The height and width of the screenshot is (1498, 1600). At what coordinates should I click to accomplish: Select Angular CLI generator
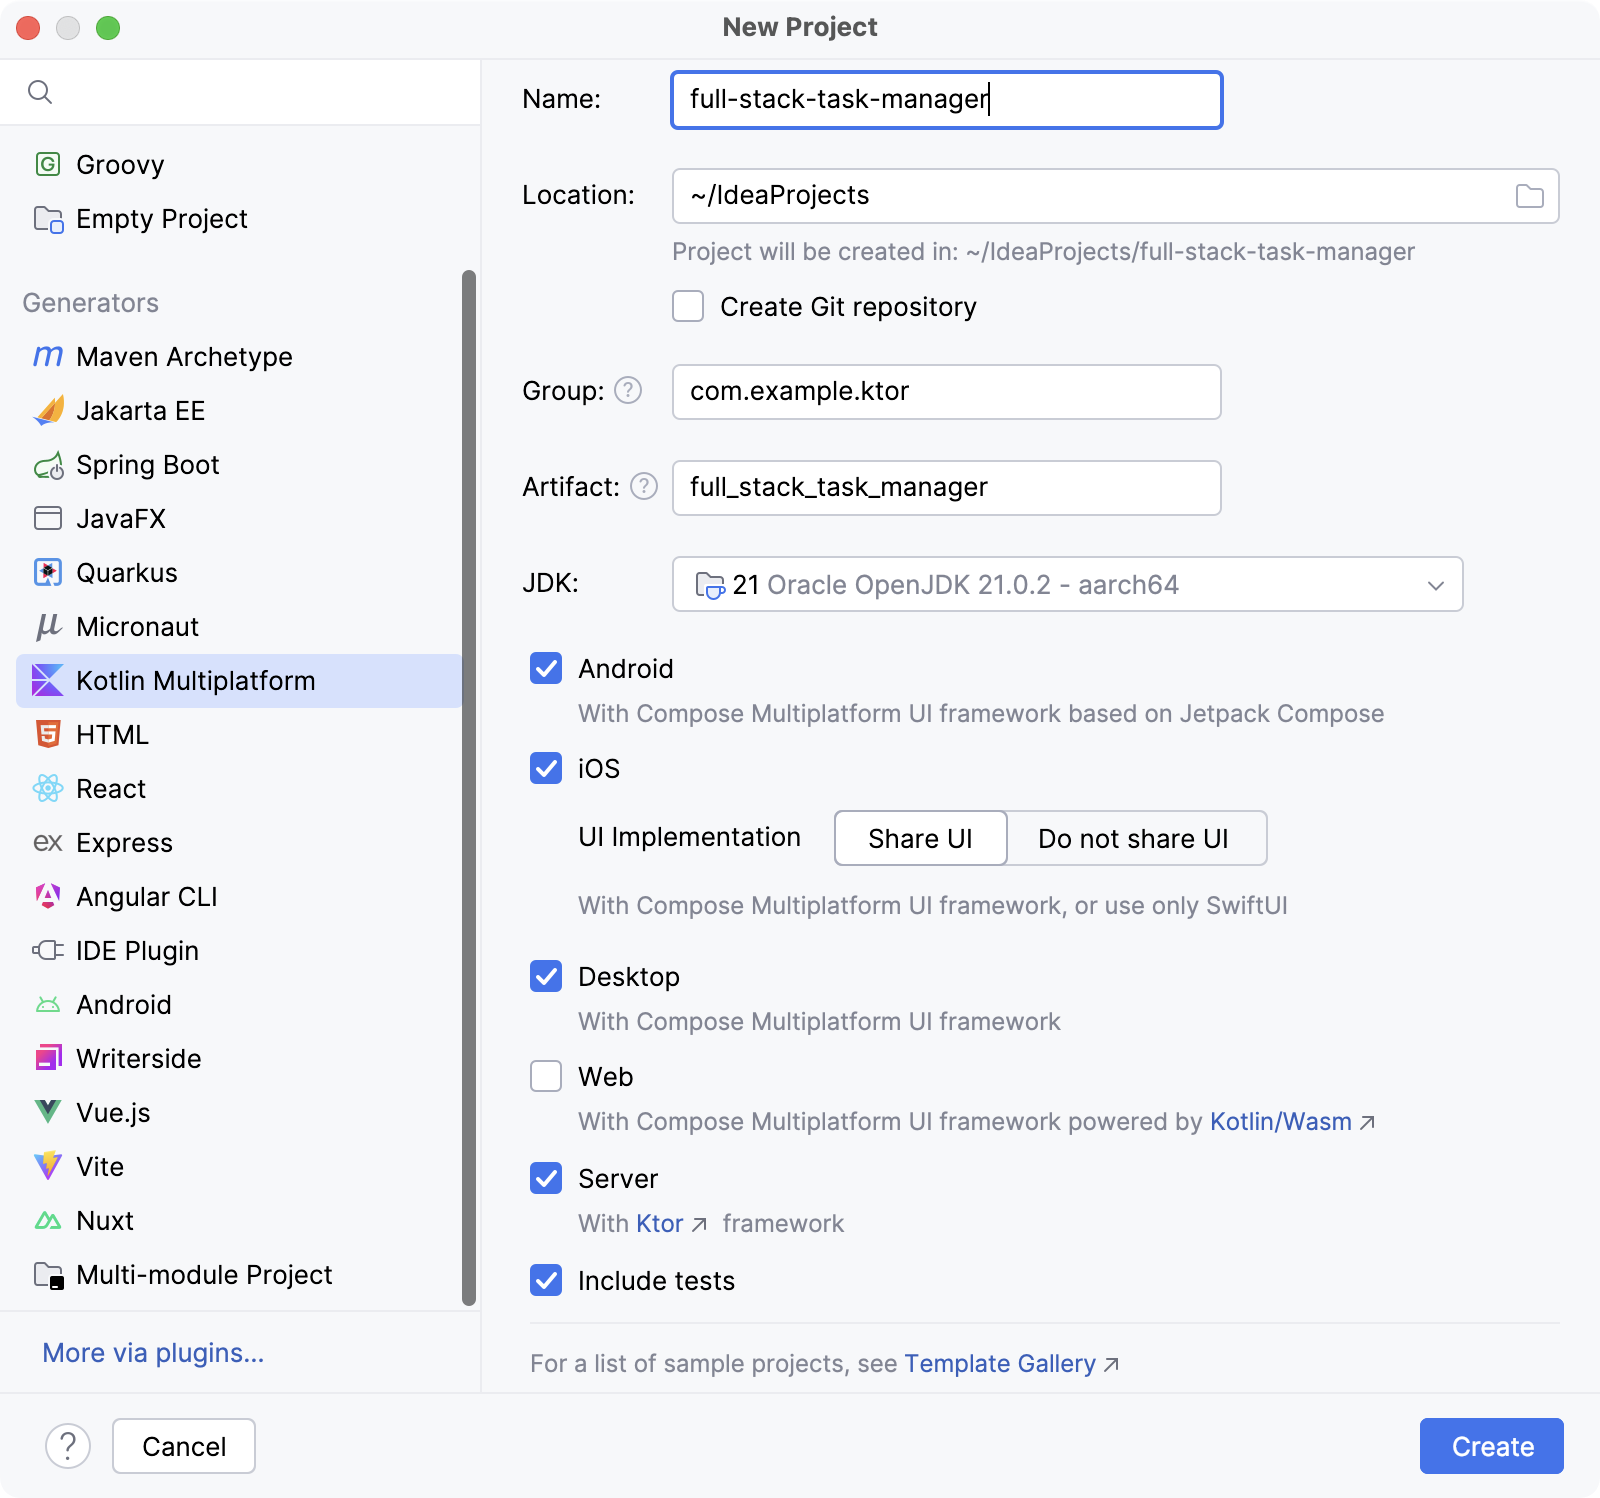click(x=239, y=897)
